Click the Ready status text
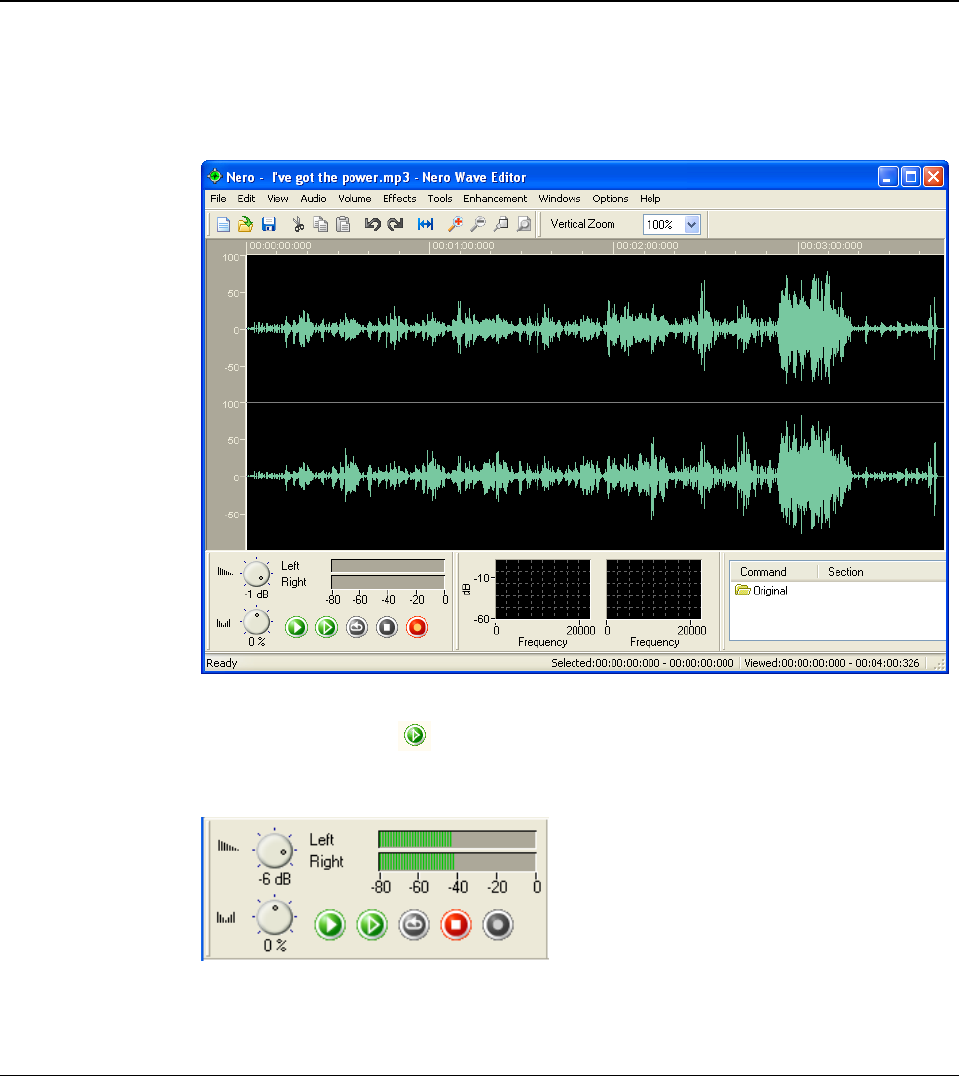This screenshot has height=1076, width=959. (x=222, y=663)
